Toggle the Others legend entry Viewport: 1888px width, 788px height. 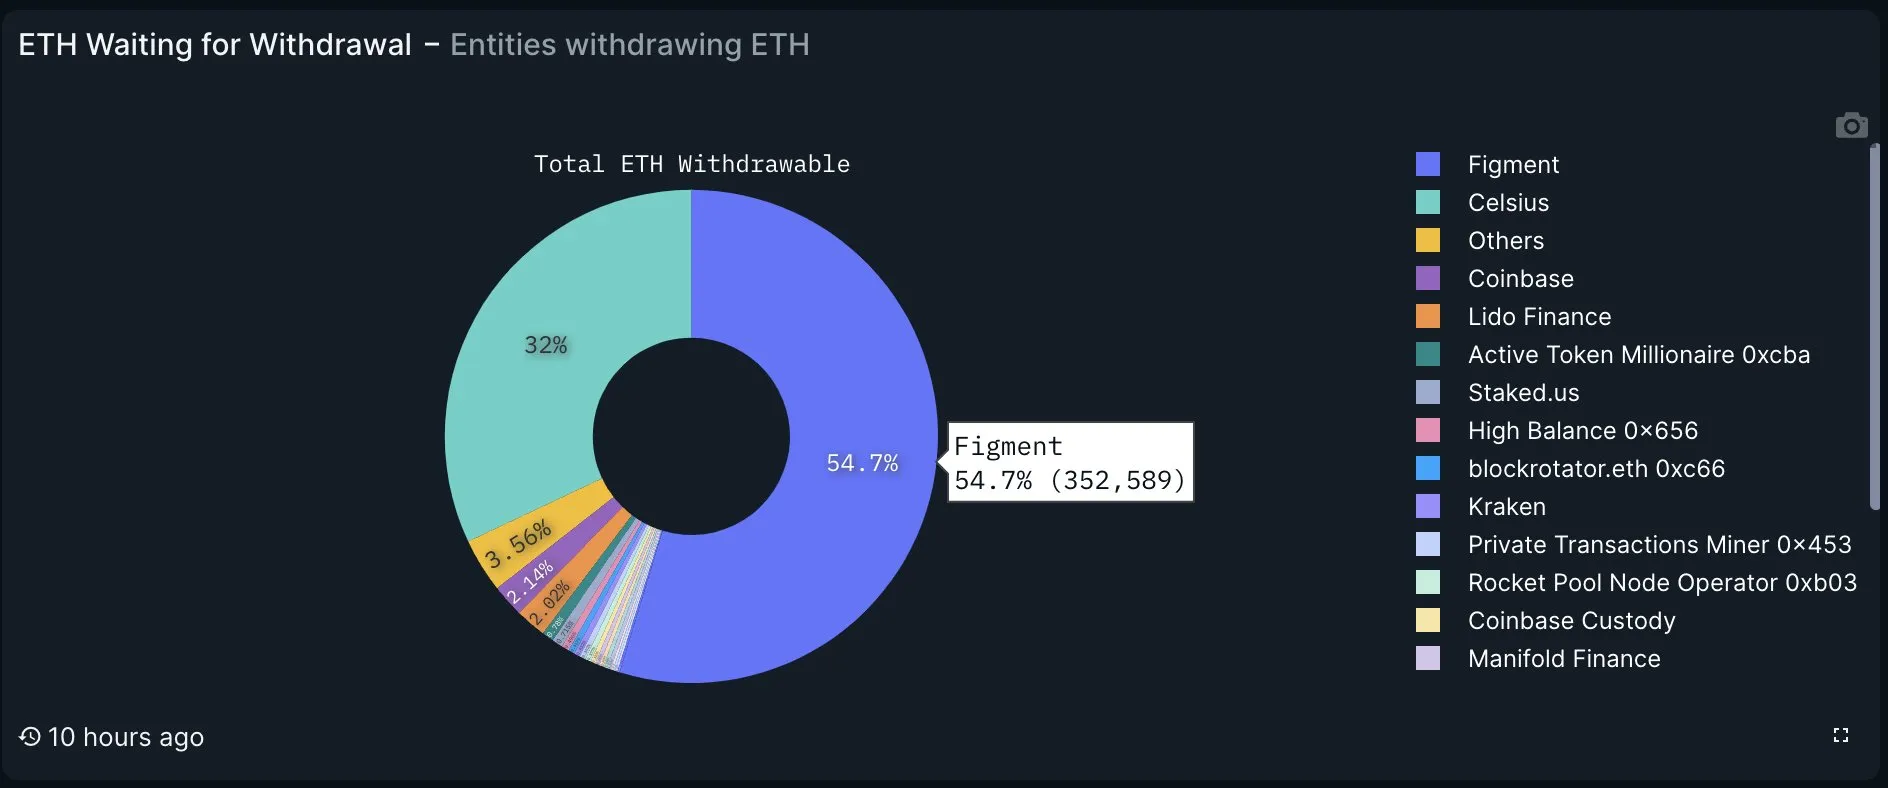1505,240
